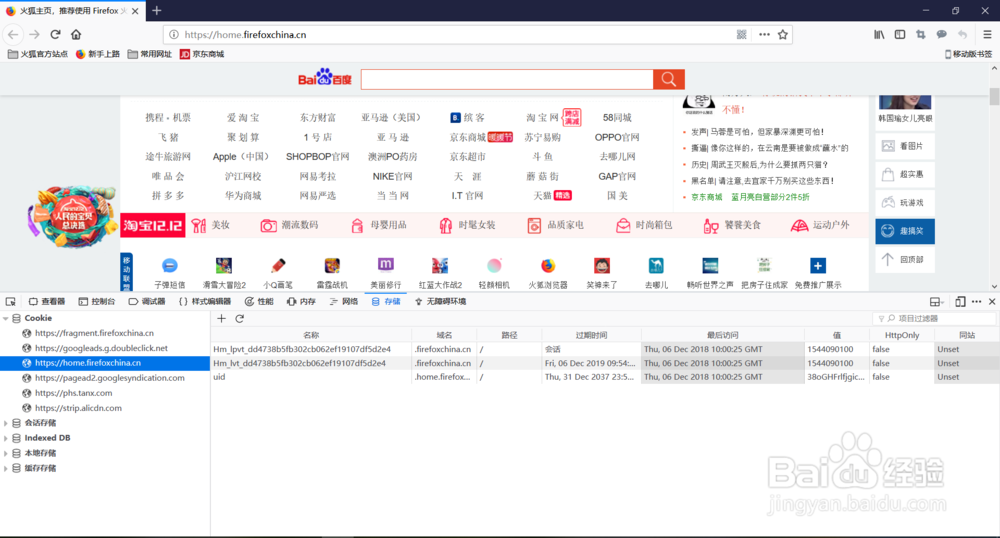Switch to the 性能 performance tab

point(259,302)
